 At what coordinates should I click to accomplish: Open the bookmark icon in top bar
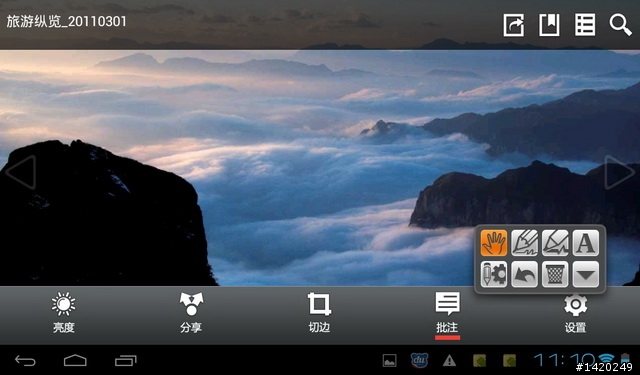pos(549,25)
